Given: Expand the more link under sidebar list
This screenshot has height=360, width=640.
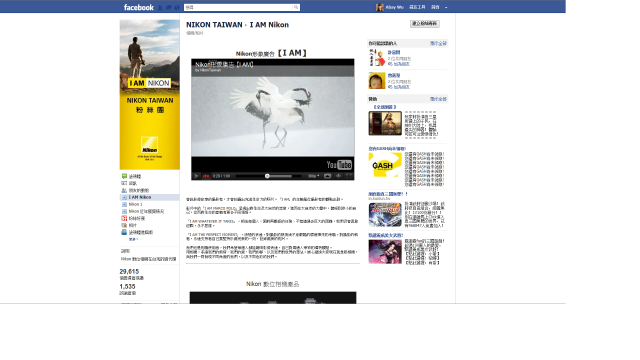Looking at the screenshot, I should point(133,239).
